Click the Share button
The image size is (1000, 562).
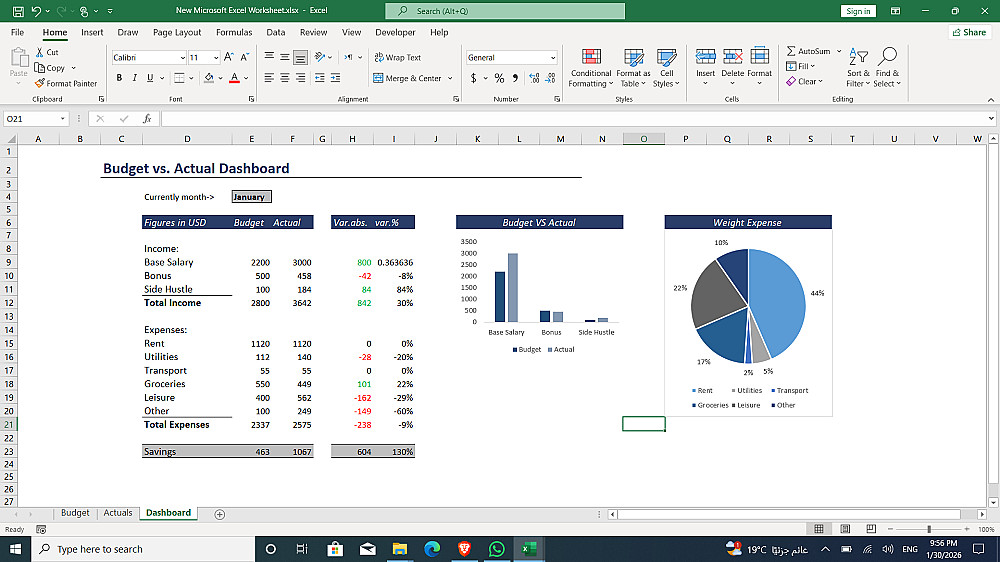[969, 32]
